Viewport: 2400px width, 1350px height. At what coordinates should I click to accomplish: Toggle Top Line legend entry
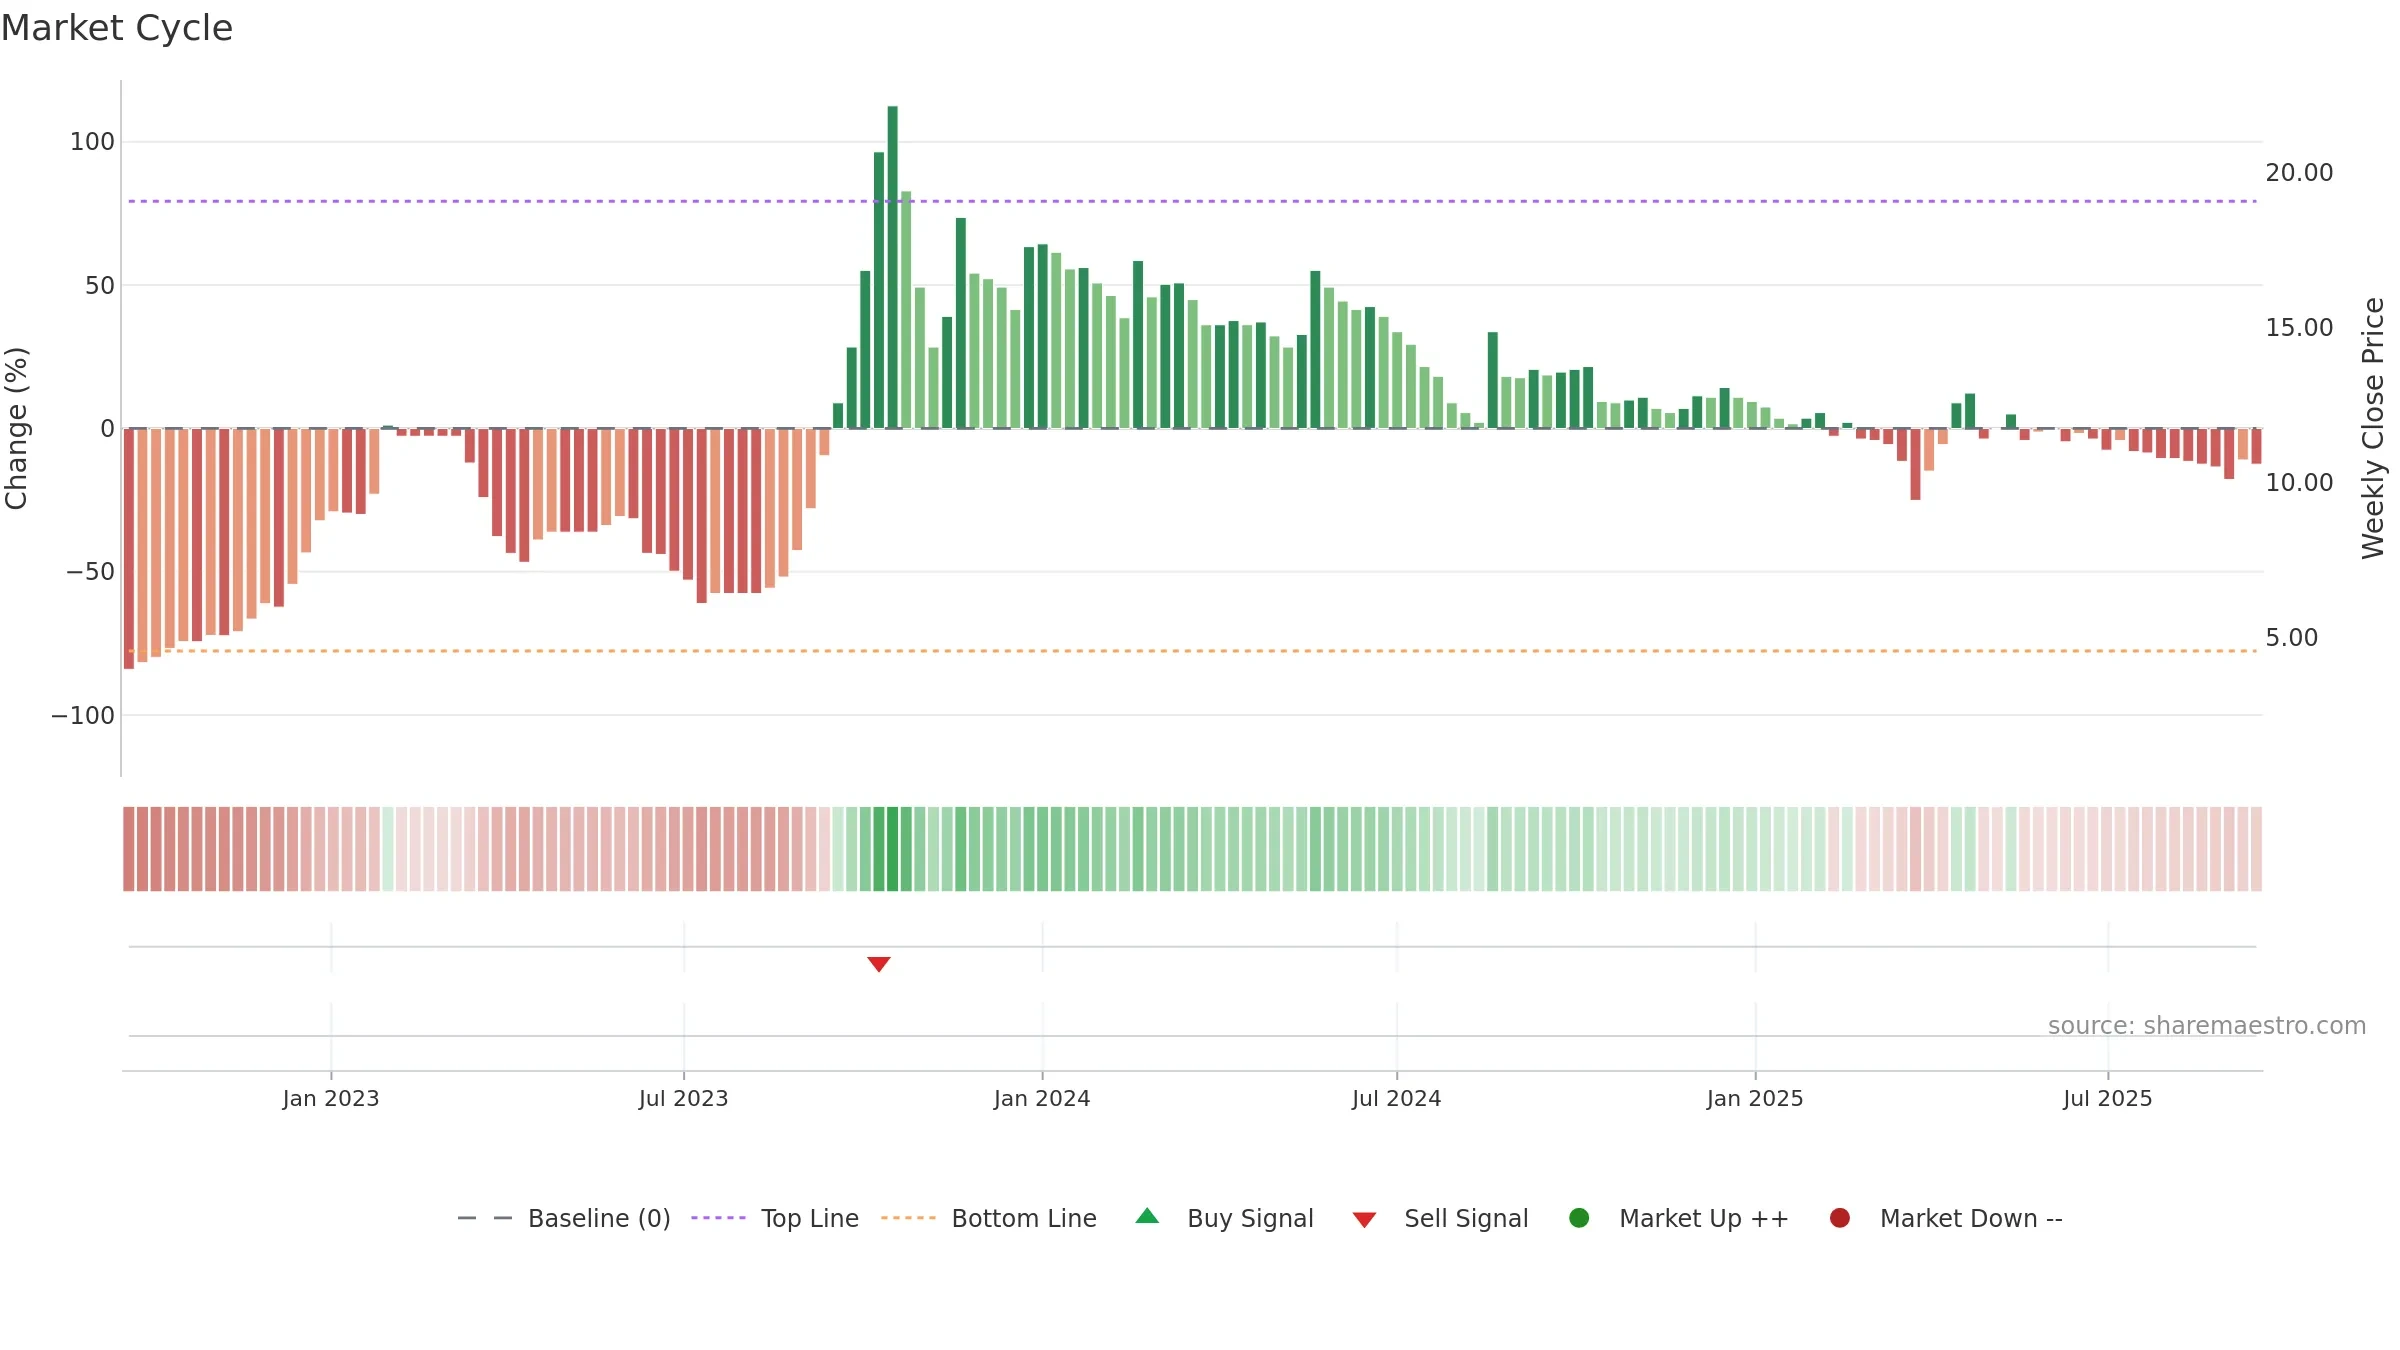coord(775,1218)
